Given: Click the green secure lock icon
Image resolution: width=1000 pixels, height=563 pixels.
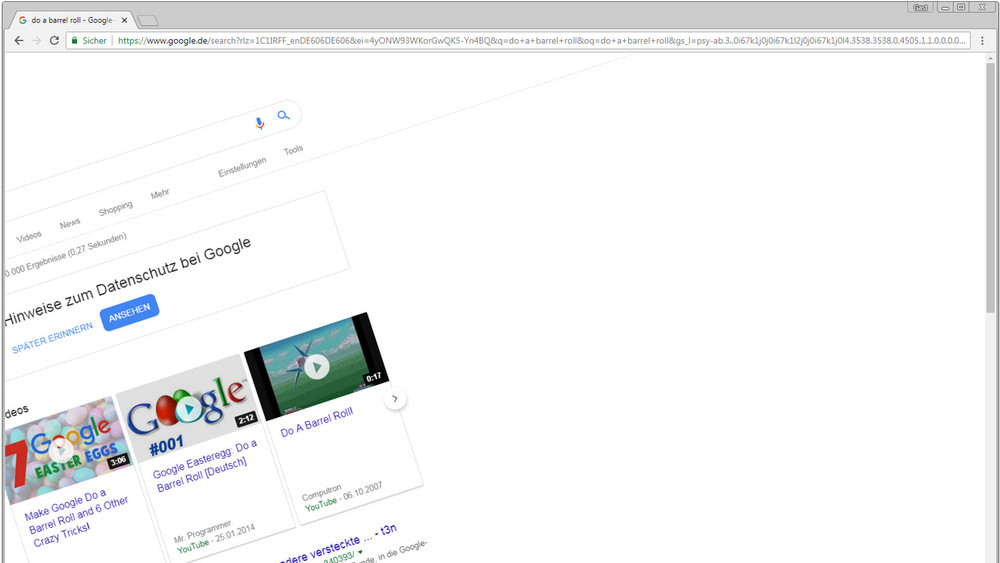Looking at the screenshot, I should tap(74, 41).
